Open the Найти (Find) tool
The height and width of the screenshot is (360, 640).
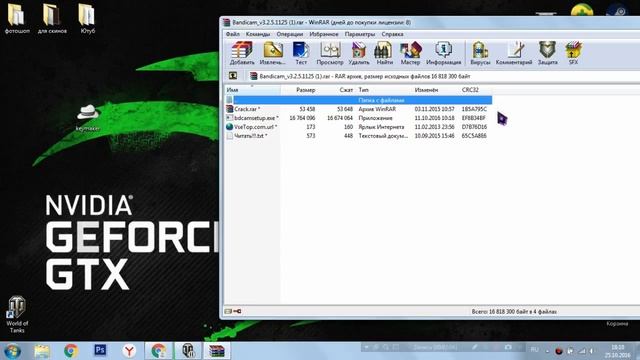(384, 53)
